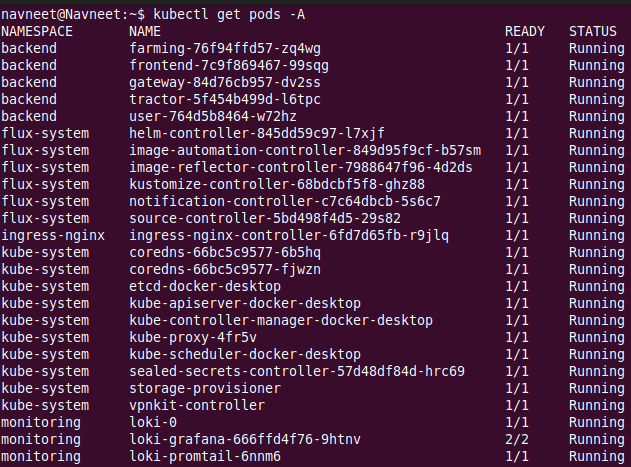Click the loki-promtail-6nnm6 pod name
The height and width of the screenshot is (467, 631).
(205, 456)
